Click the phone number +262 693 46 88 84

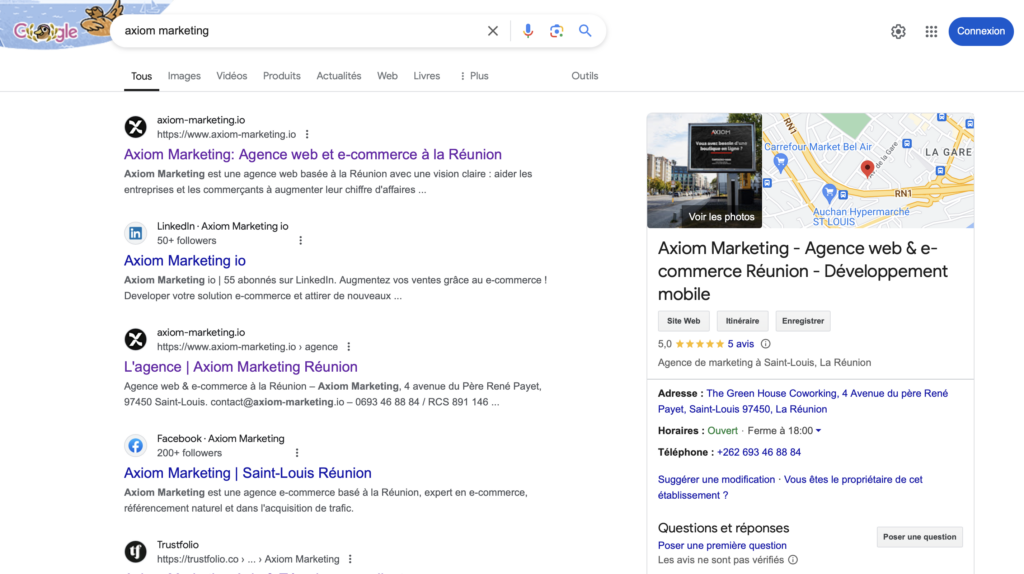(x=759, y=452)
